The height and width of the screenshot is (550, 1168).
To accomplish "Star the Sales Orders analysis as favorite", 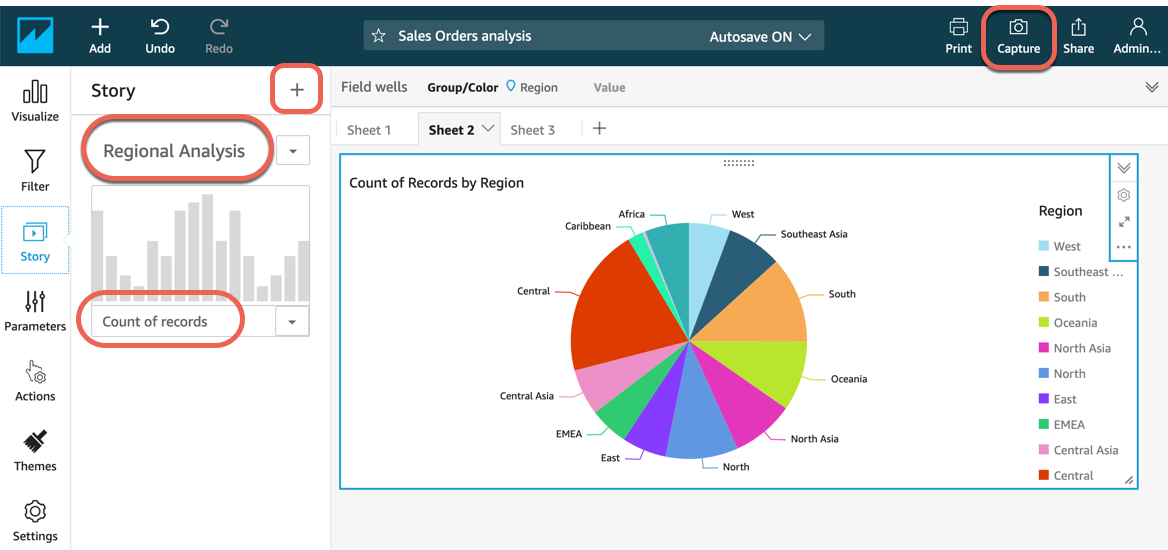I will coord(379,36).
